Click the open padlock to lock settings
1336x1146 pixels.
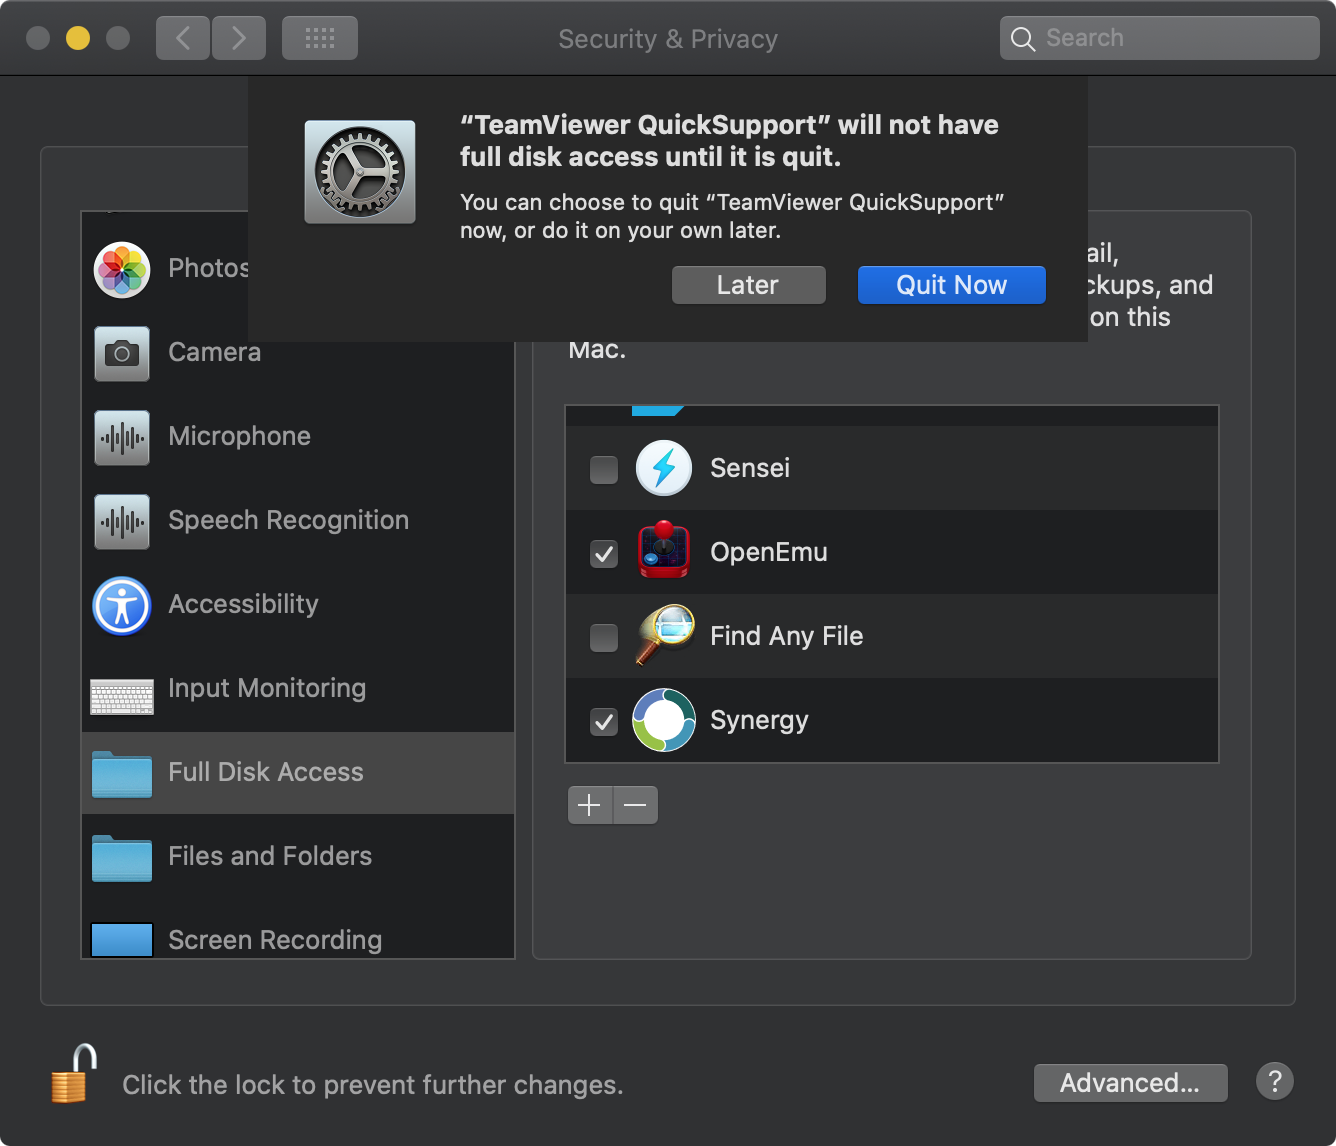[73, 1073]
